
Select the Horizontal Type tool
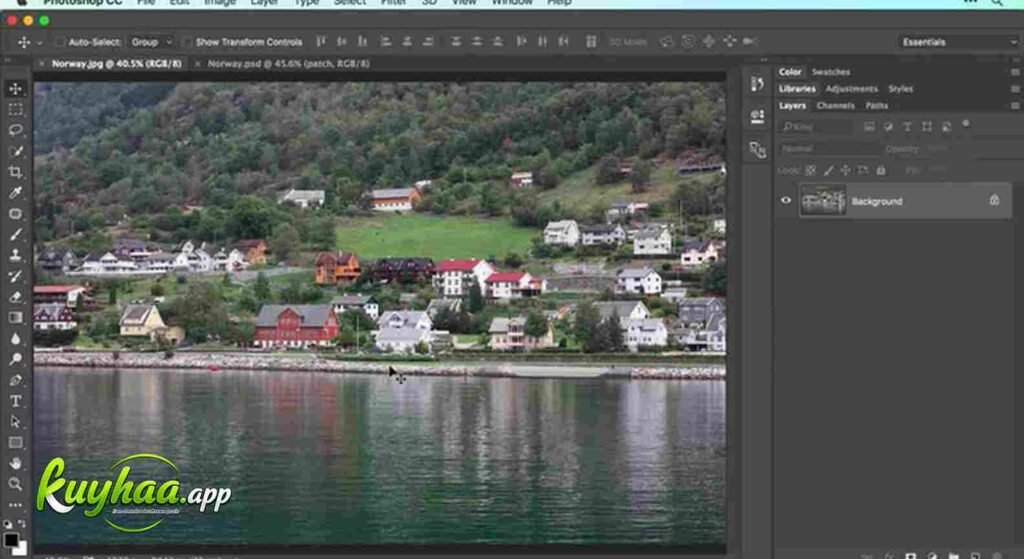[x=16, y=401]
